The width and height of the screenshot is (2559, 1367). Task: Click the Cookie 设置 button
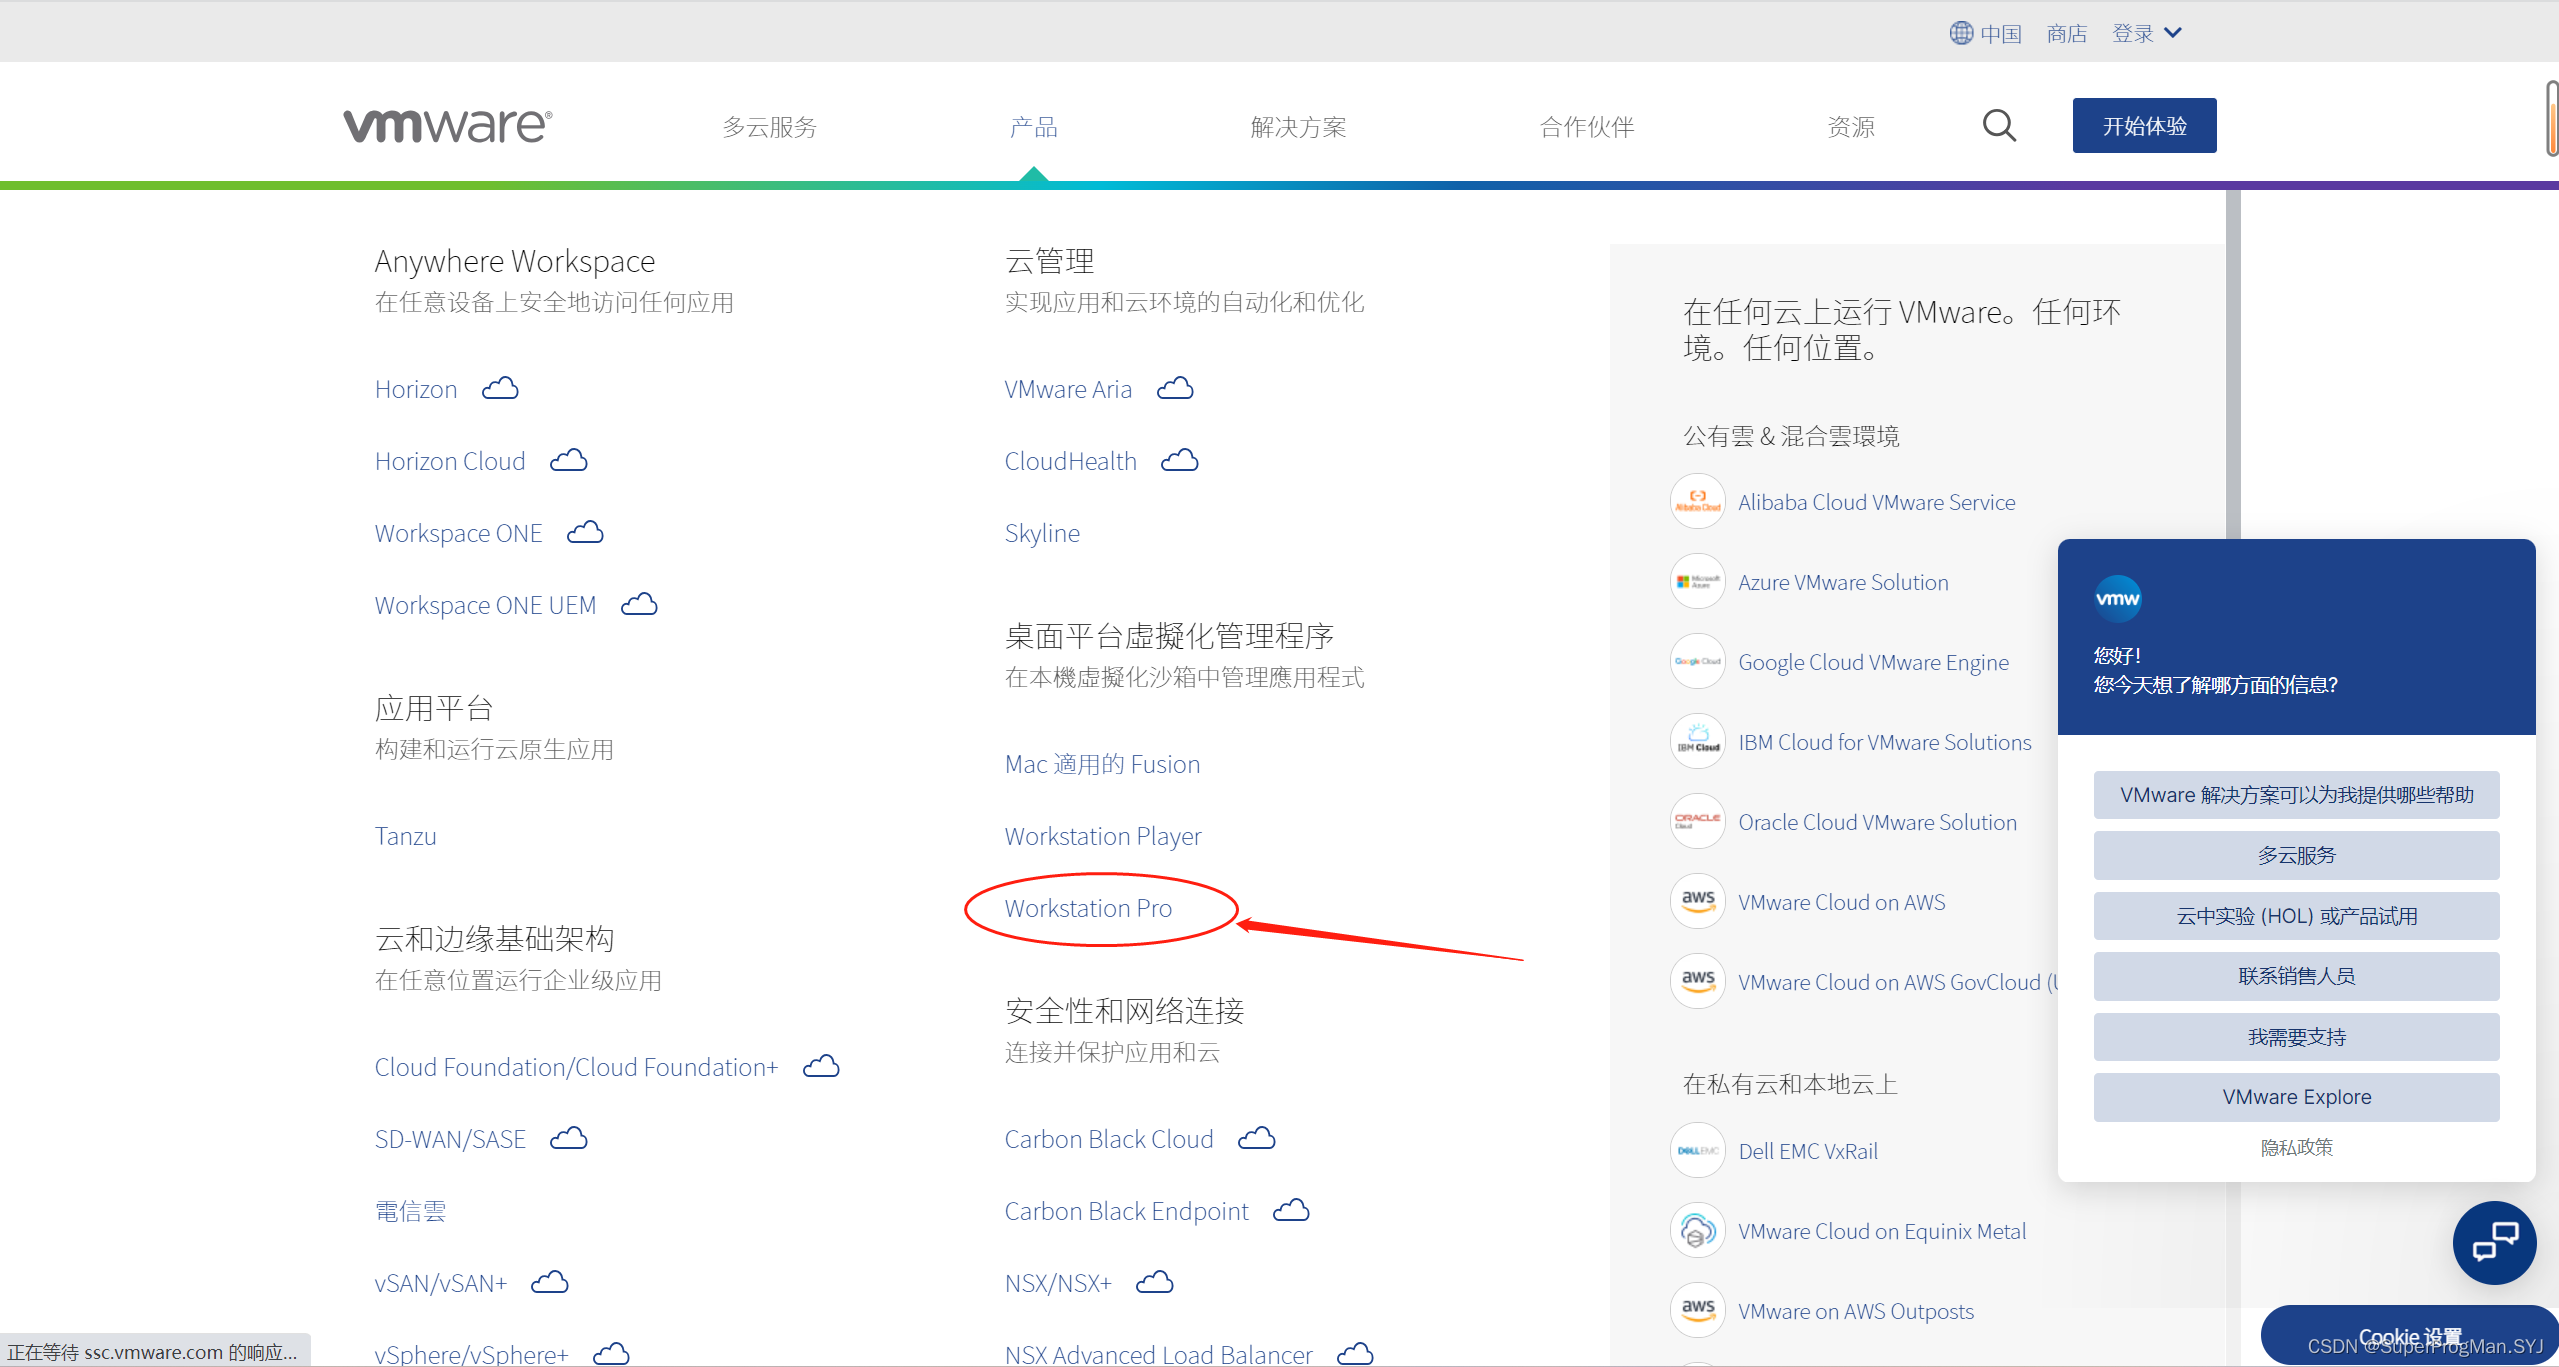tap(2409, 1337)
